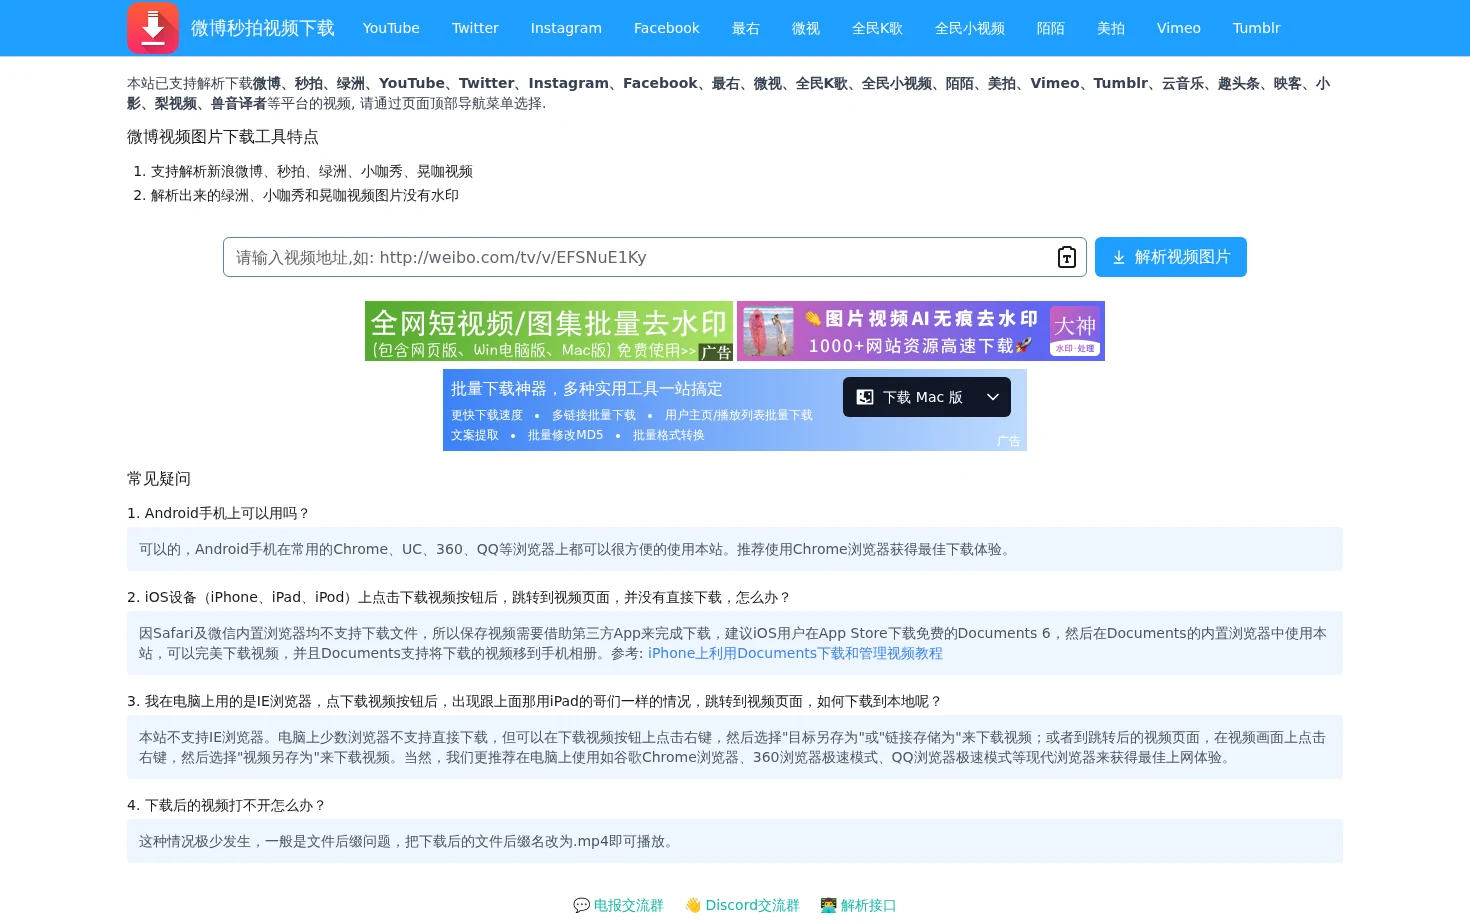Viewport: 1470px width, 923px height.
Task: Click the iOS设备 question 2 text
Action: (460, 597)
